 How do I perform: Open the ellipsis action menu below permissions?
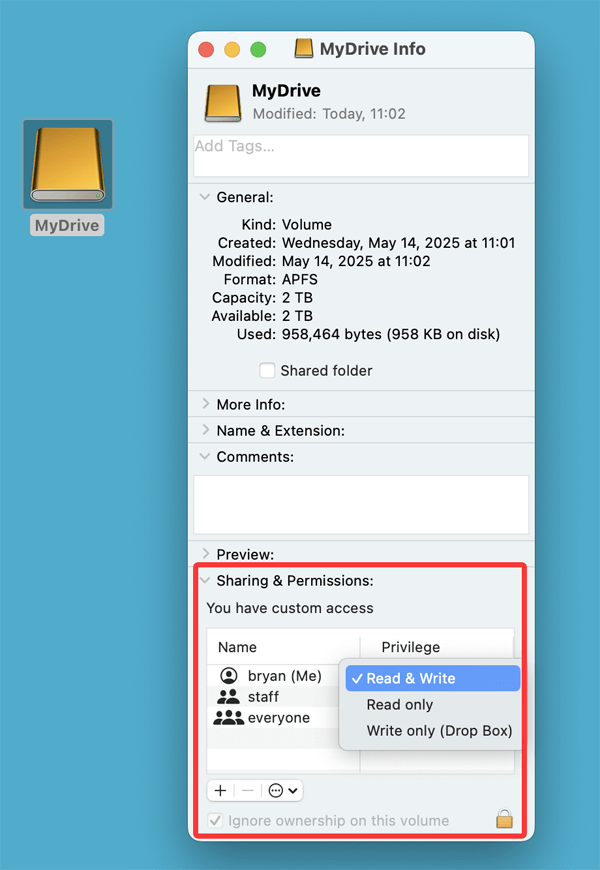[x=283, y=790]
